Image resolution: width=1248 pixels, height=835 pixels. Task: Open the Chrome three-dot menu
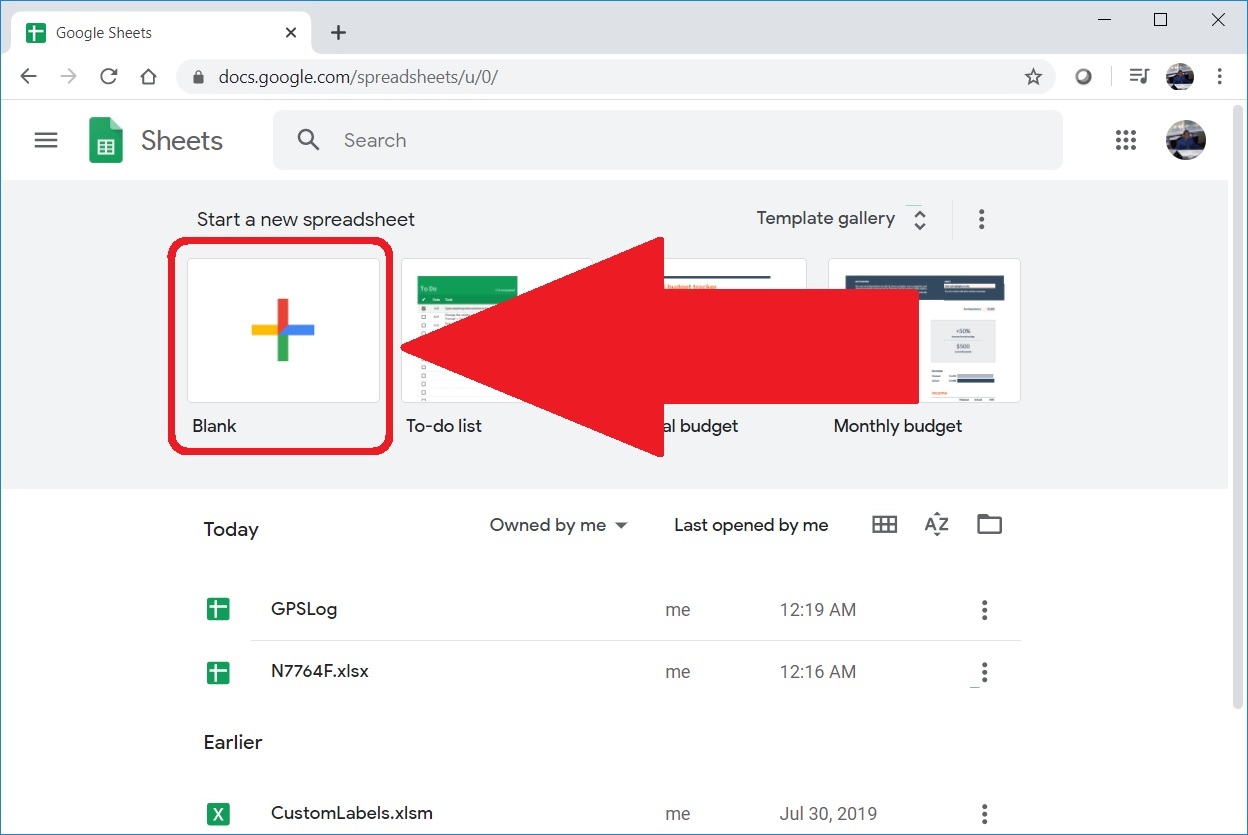1219,77
